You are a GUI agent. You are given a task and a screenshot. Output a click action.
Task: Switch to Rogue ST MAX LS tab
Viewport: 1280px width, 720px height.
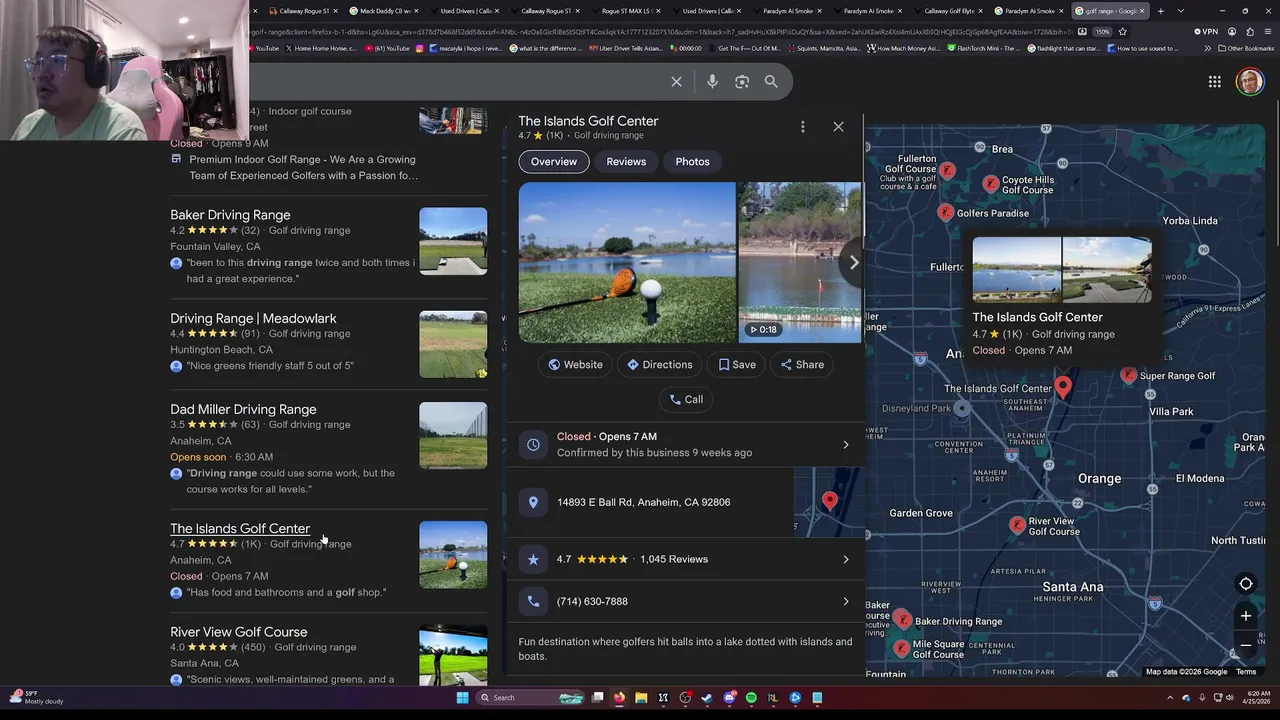click(625, 11)
